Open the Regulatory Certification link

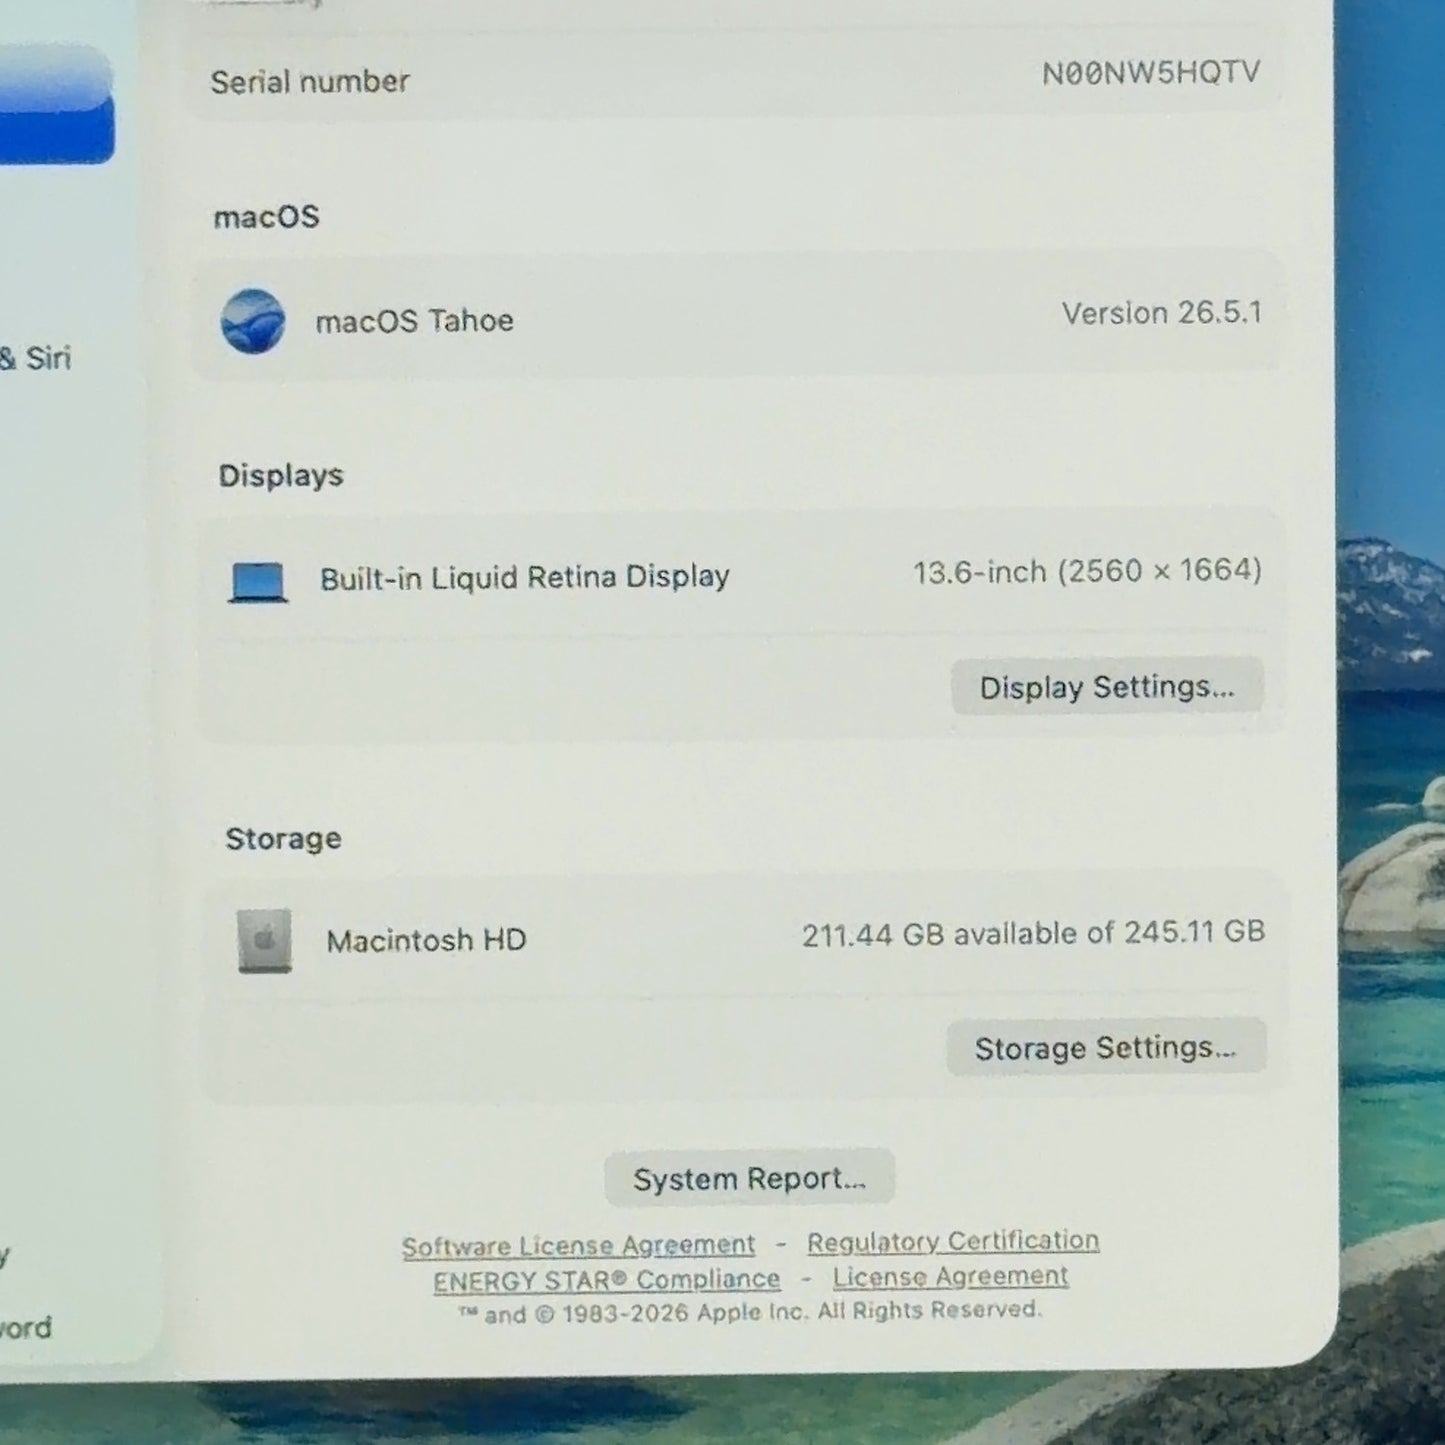953,1241
